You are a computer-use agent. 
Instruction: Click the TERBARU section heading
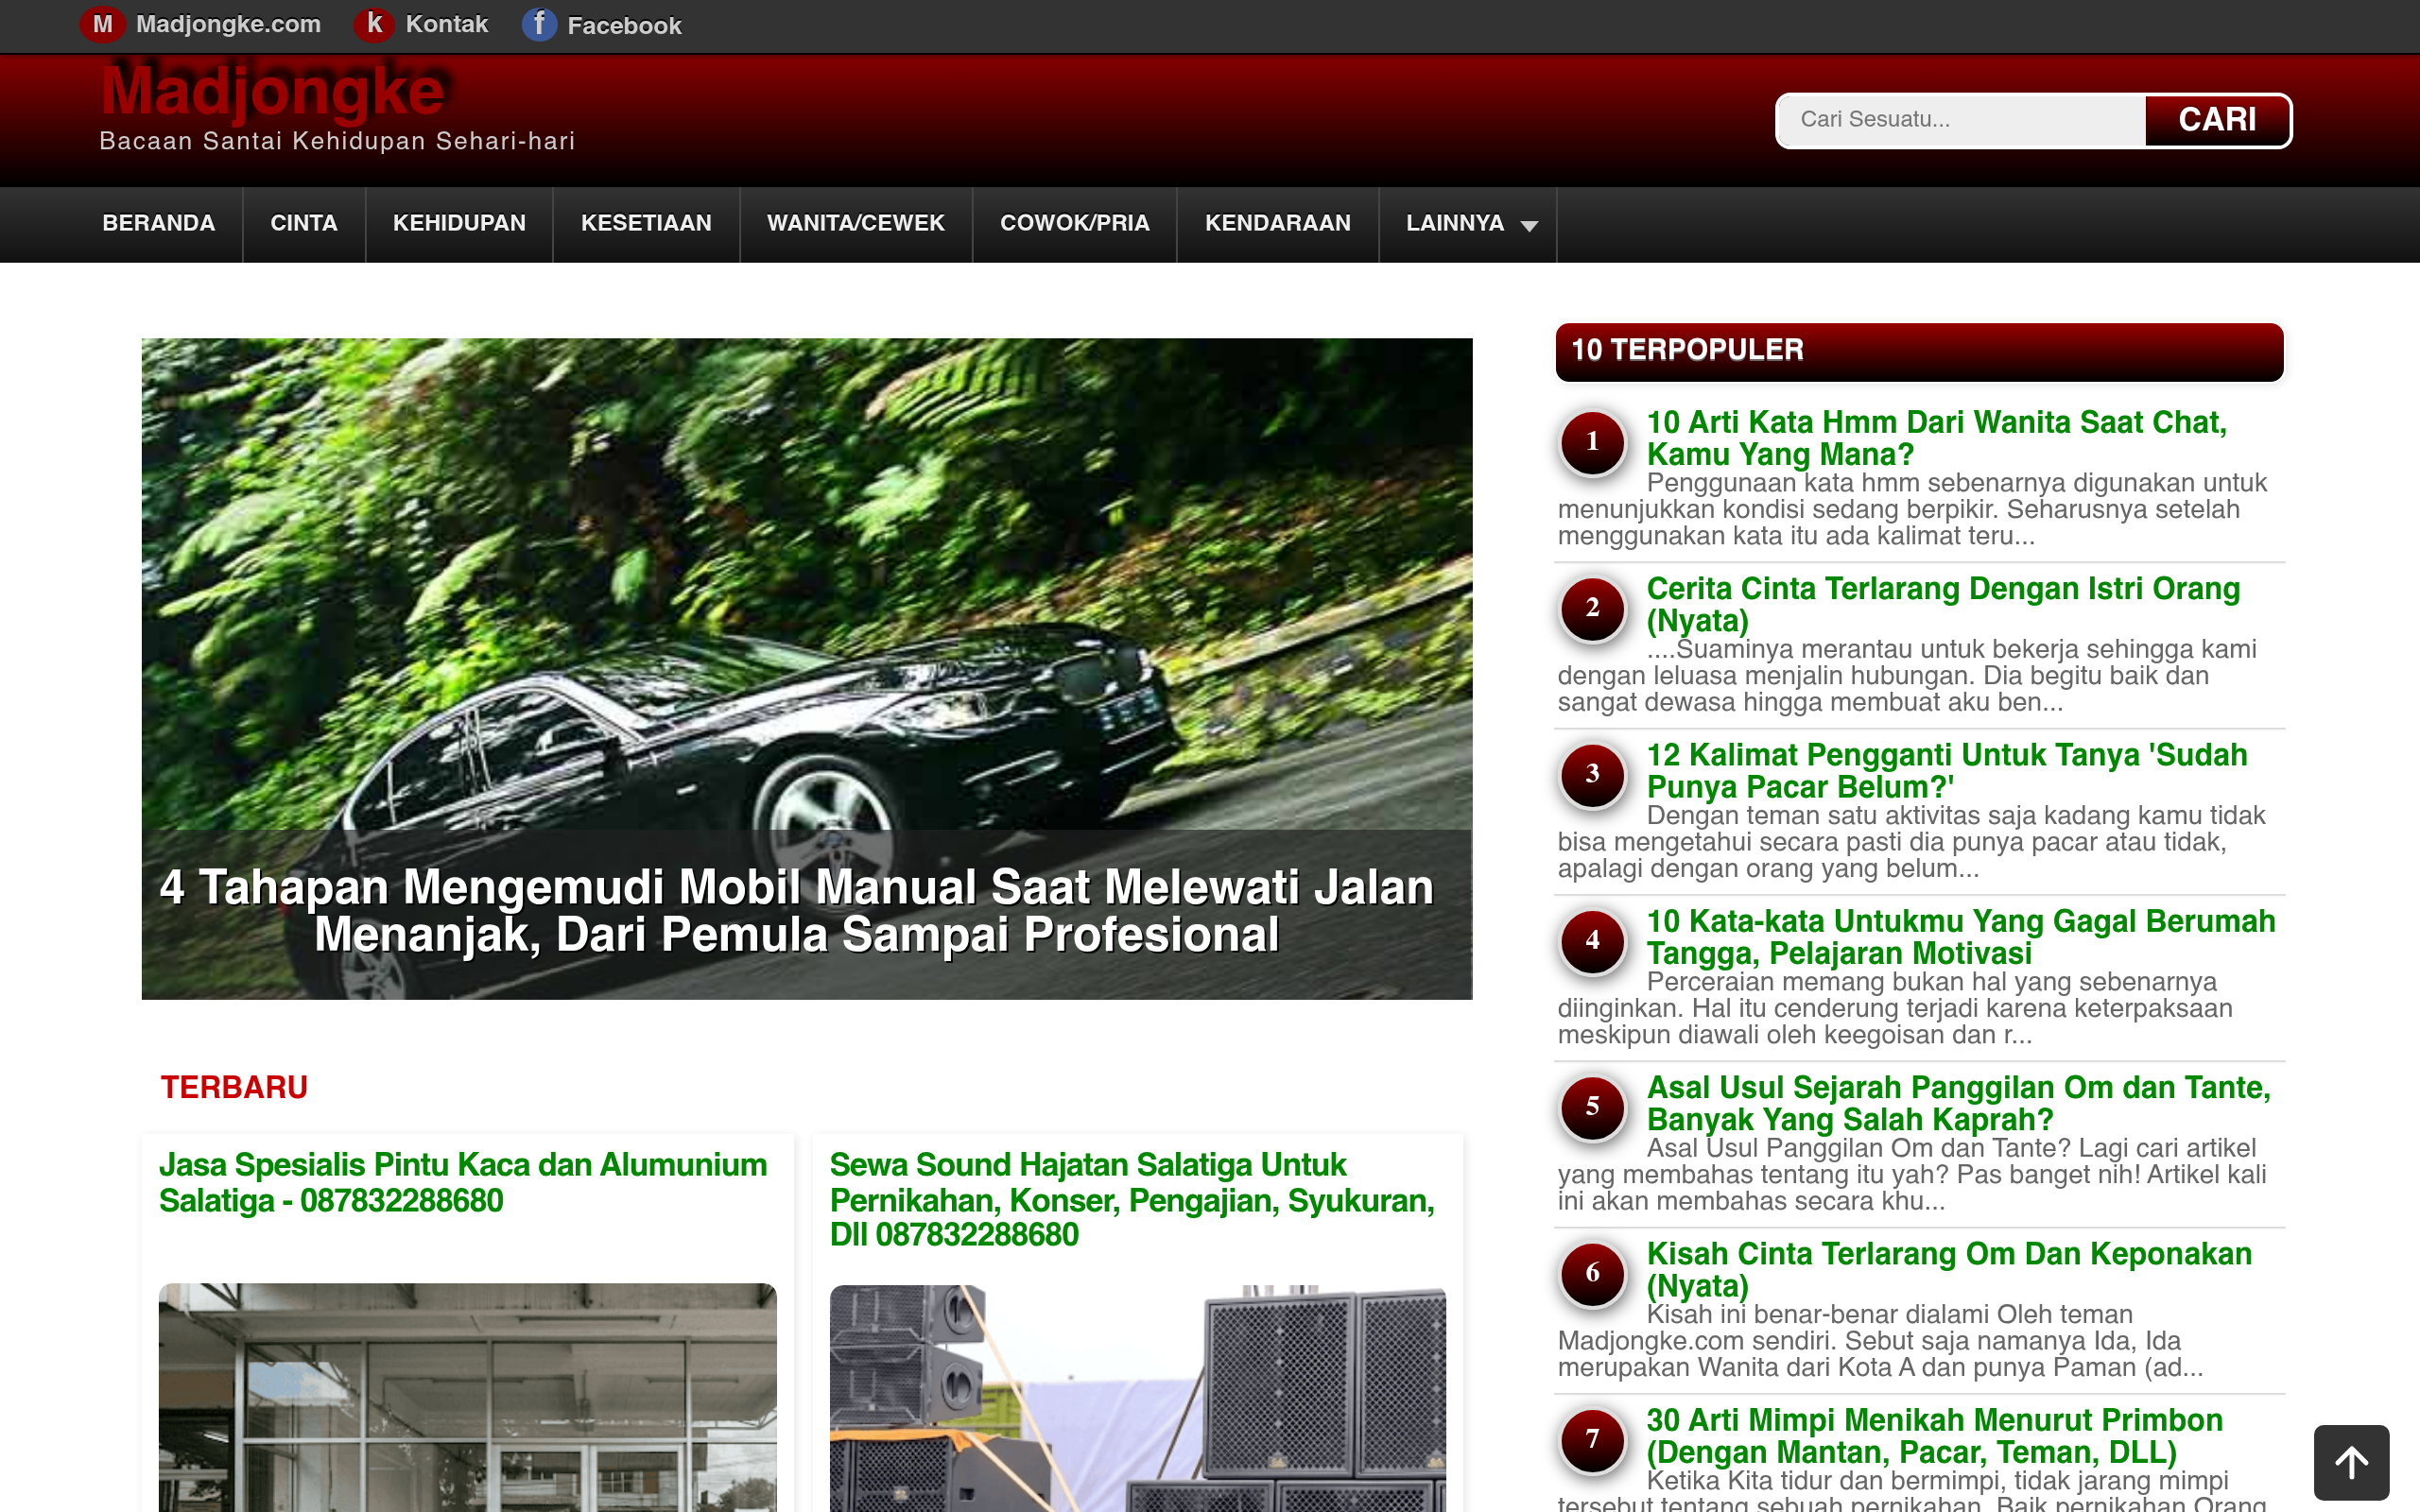[x=234, y=1088]
